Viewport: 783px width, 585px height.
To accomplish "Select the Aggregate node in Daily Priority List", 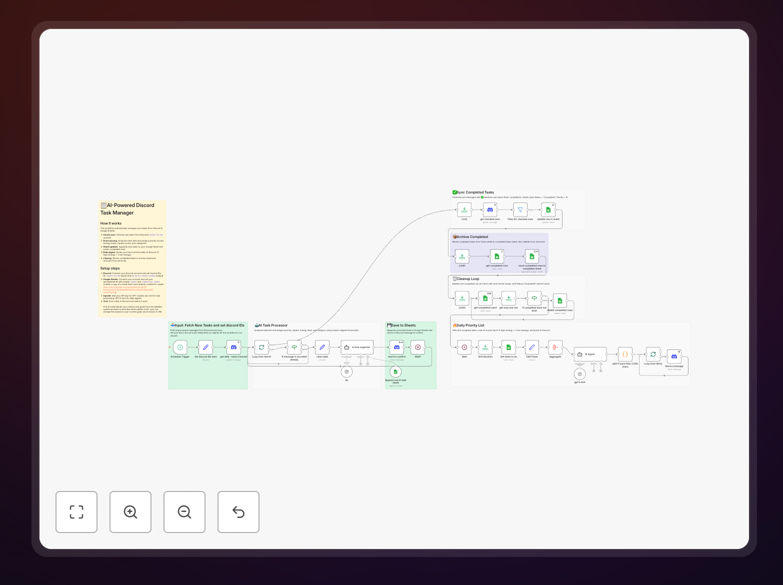I will coord(555,347).
